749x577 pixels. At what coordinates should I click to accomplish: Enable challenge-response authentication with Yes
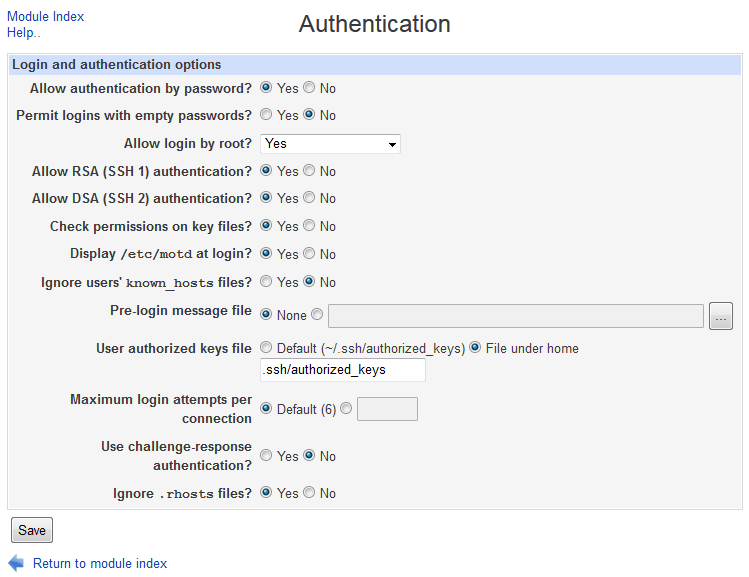[267, 456]
